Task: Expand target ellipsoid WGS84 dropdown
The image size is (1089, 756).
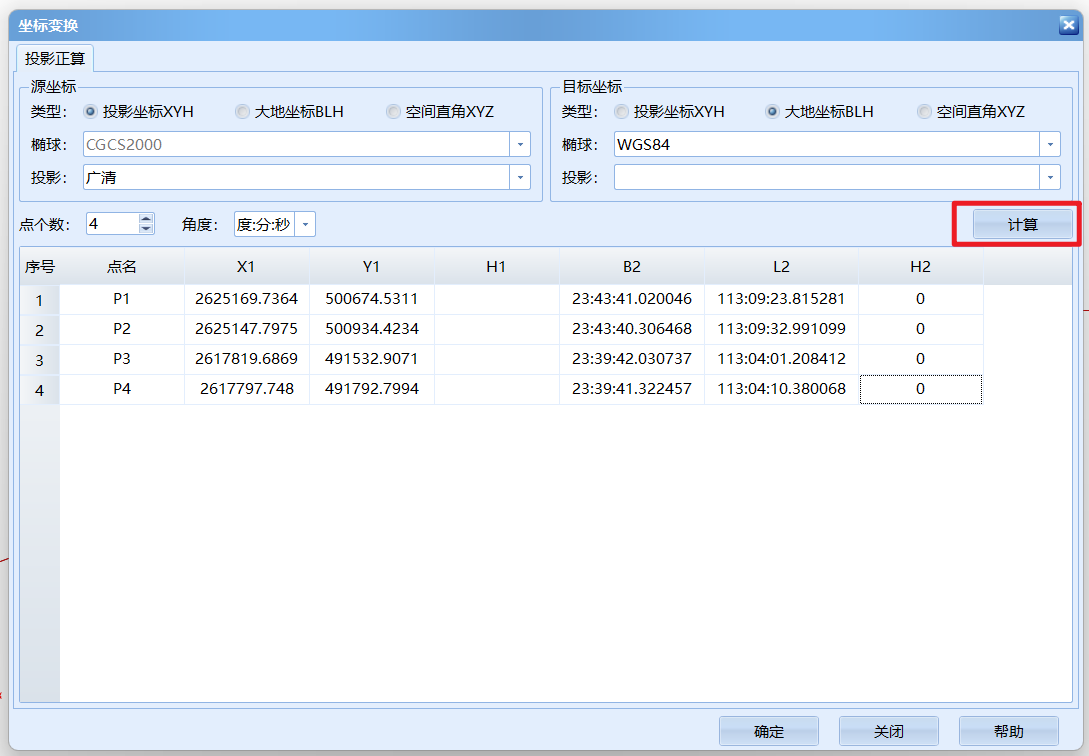Action: 1050,145
